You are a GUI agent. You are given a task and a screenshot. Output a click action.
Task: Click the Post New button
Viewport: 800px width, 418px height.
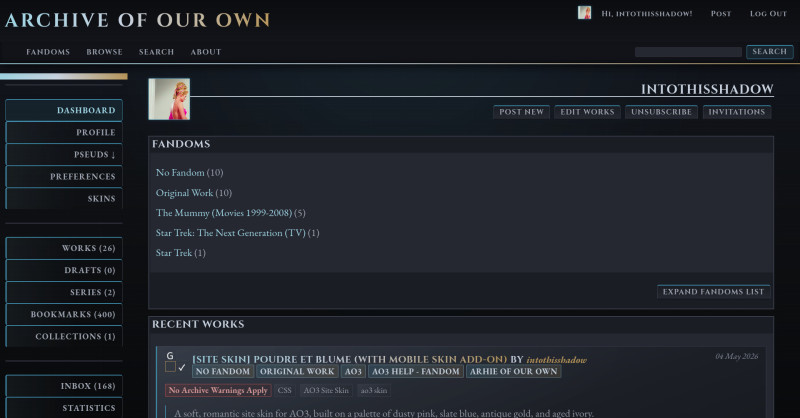point(521,112)
